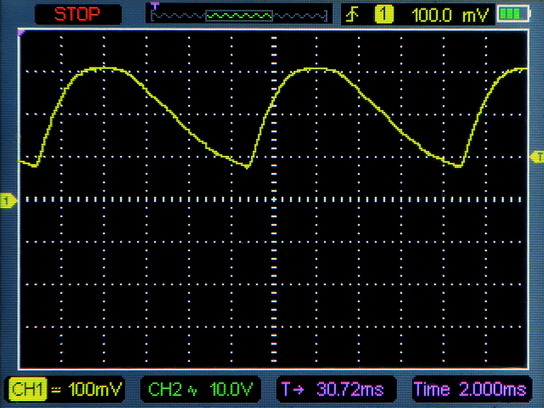Viewport: 544px width, 408px height.
Task: Click the rising edge trigger icon
Action: click(x=352, y=15)
